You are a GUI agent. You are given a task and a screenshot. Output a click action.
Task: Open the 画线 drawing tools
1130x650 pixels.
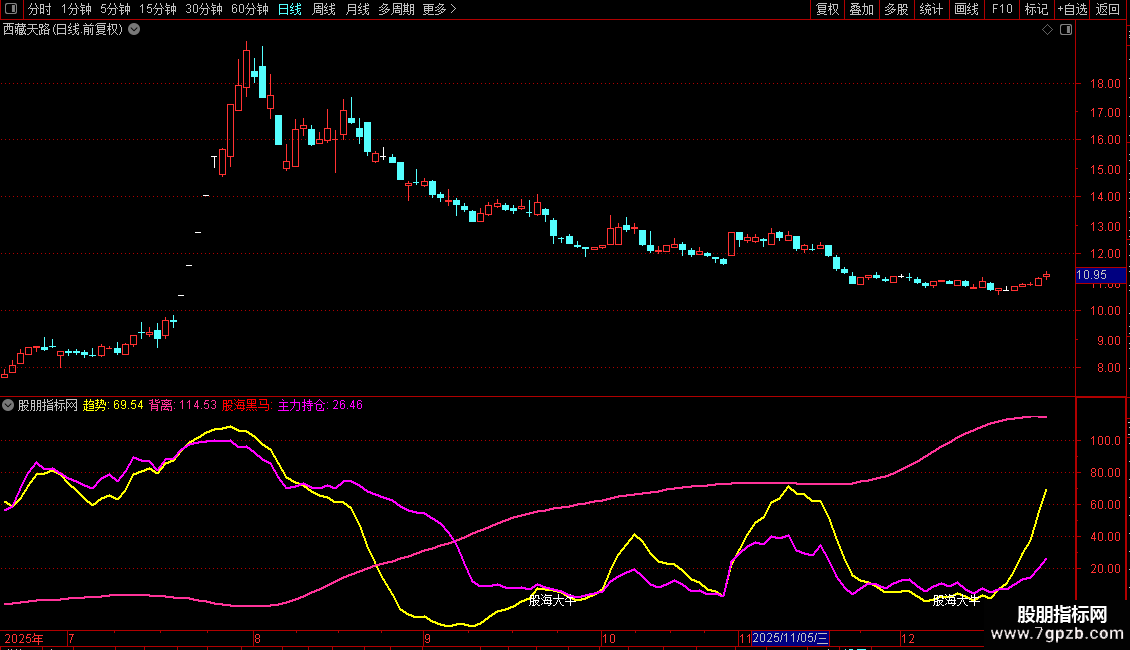(x=966, y=9)
